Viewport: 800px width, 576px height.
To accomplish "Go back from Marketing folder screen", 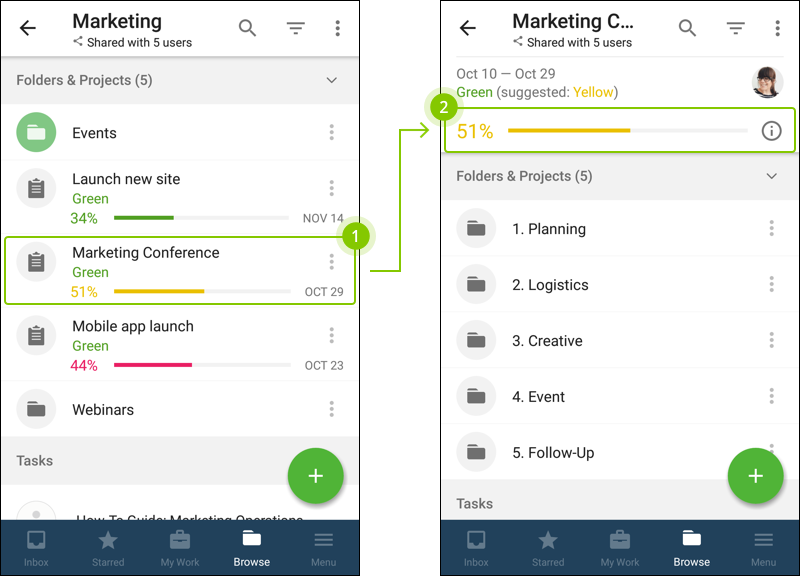I will click(x=28, y=28).
